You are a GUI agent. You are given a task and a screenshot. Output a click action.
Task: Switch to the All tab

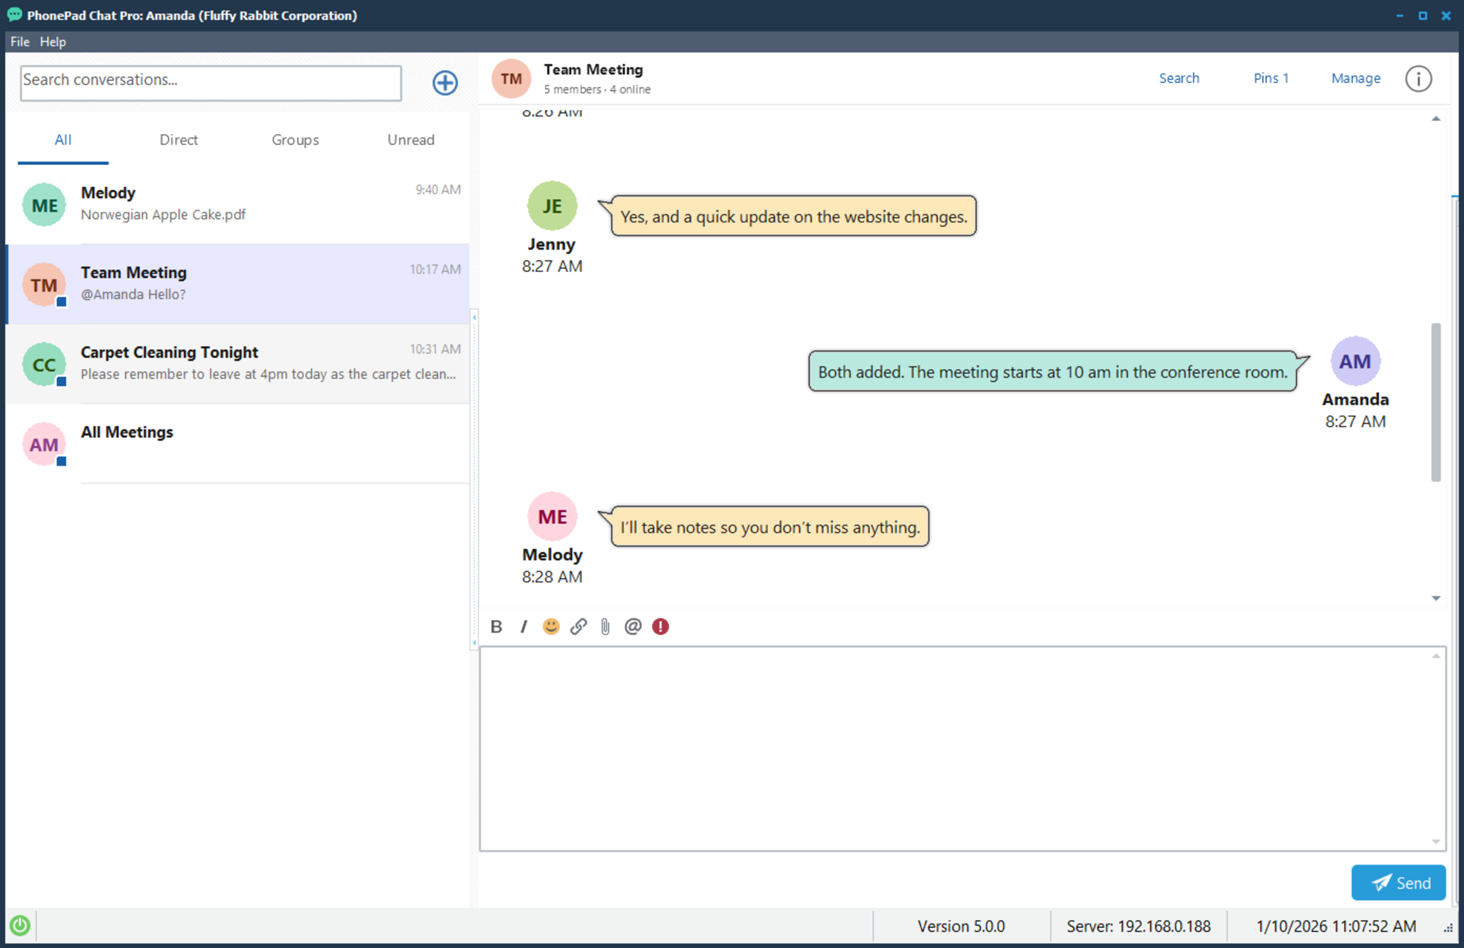coord(63,140)
